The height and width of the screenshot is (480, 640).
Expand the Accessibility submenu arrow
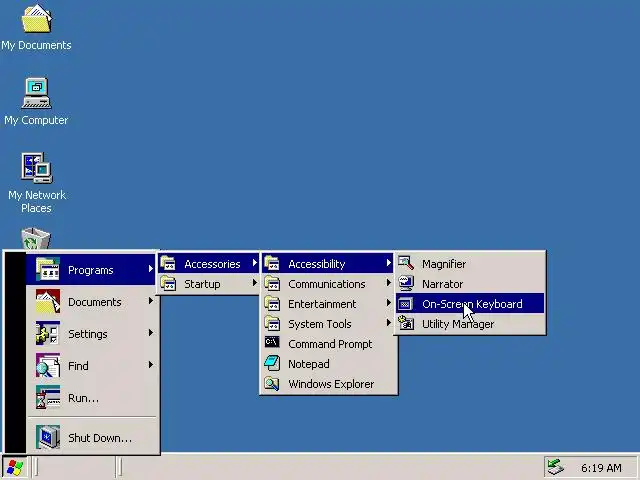389,263
